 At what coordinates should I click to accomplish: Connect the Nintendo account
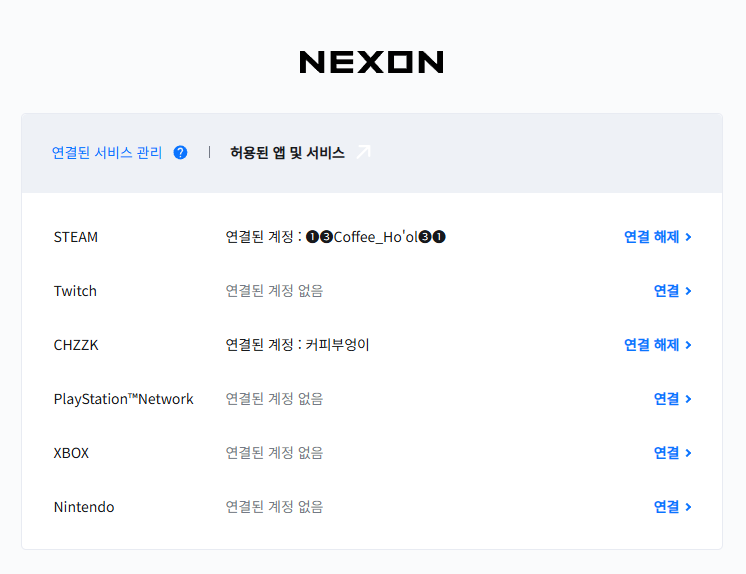coord(666,507)
